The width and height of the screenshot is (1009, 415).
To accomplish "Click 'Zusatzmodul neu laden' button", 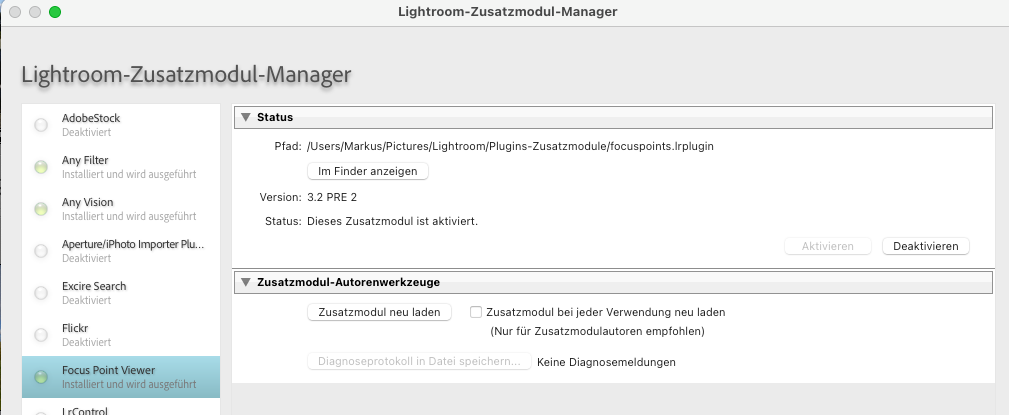I will pos(379,312).
